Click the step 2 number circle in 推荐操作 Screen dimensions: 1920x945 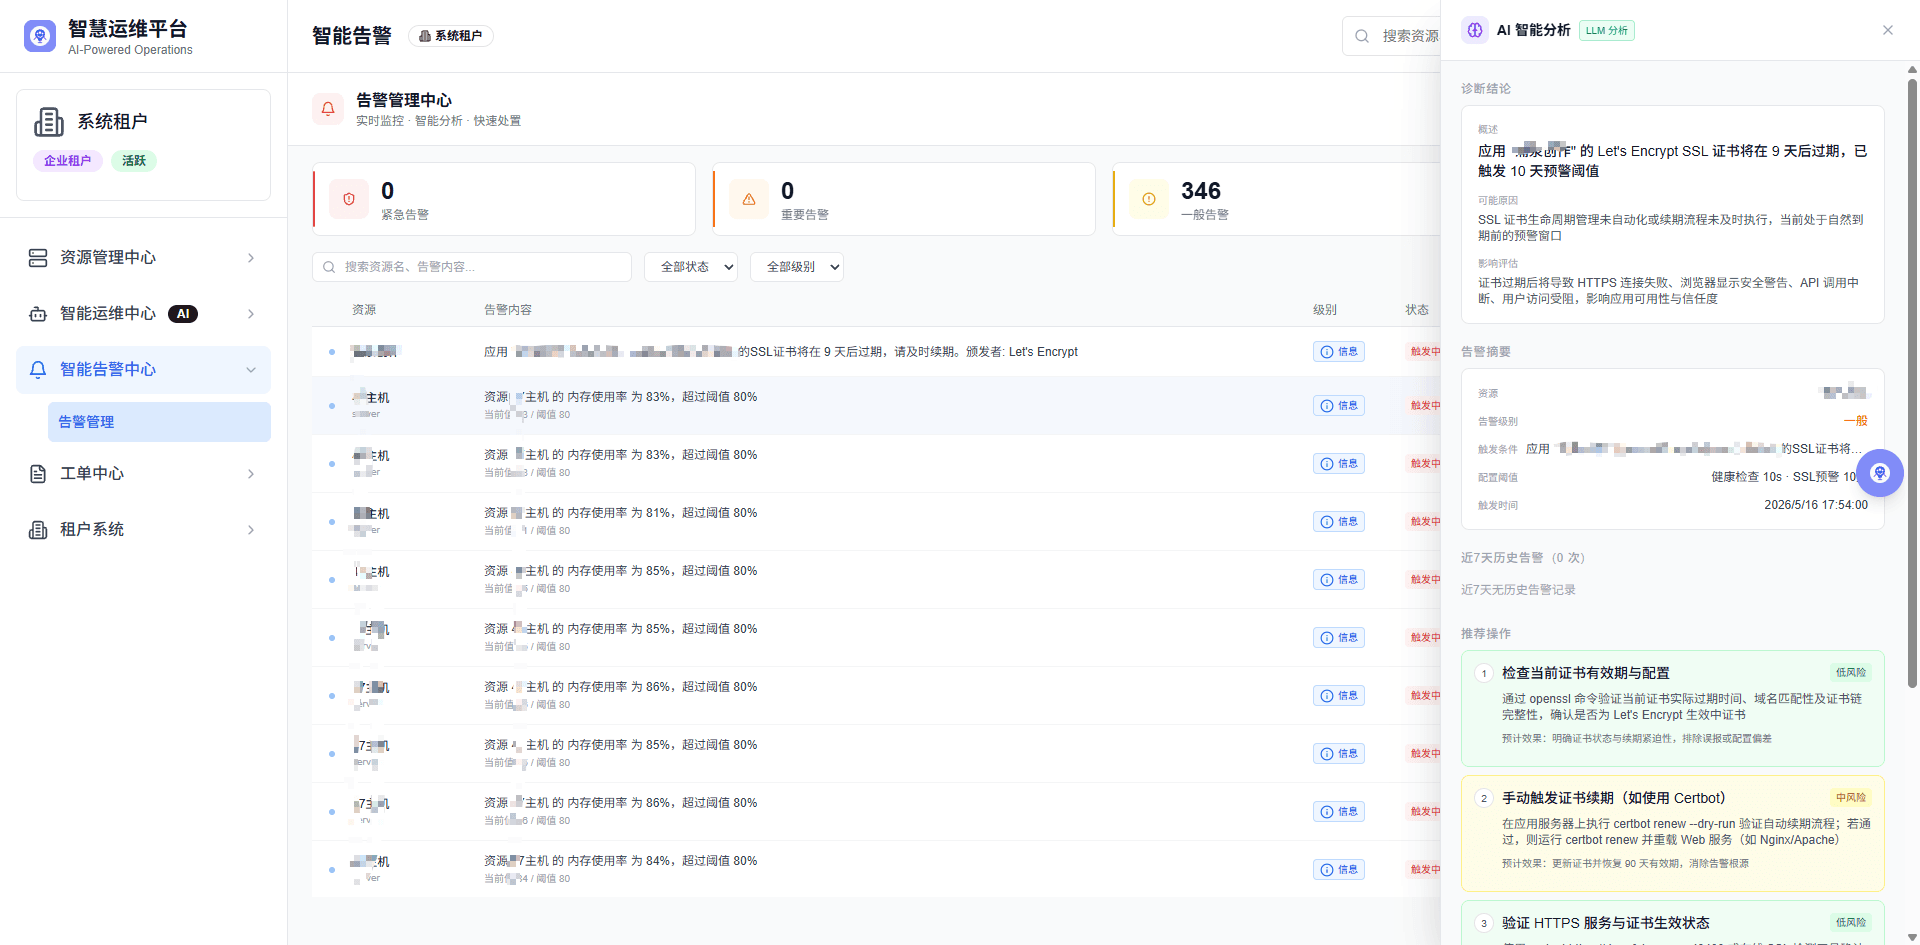coord(1484,799)
